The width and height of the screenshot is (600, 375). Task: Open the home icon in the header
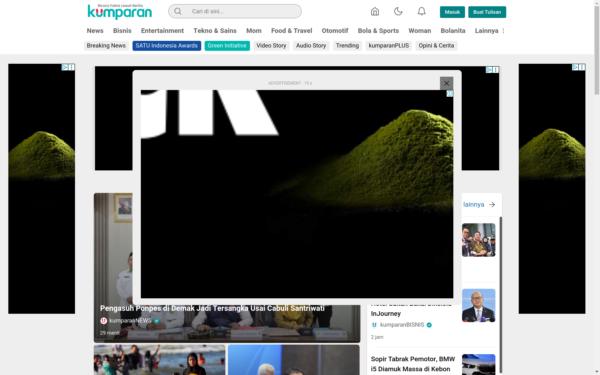click(x=375, y=11)
